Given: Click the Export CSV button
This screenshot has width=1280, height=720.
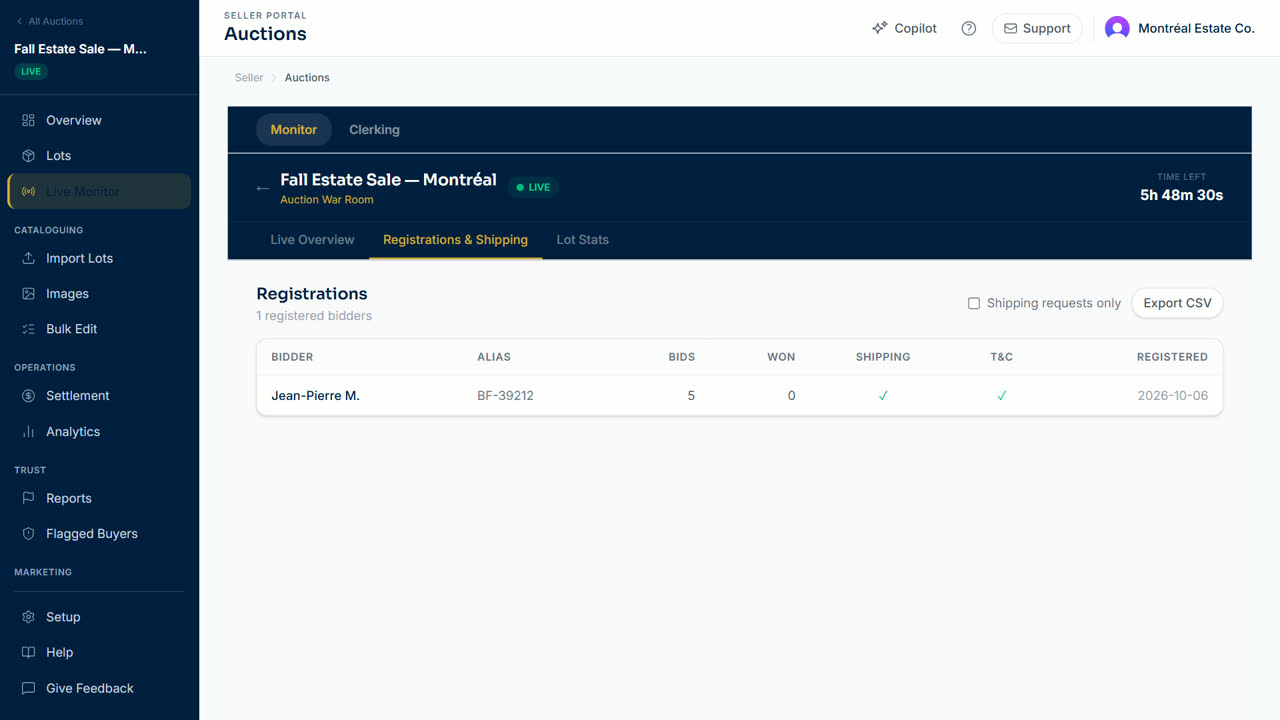Looking at the screenshot, I should point(1177,303).
